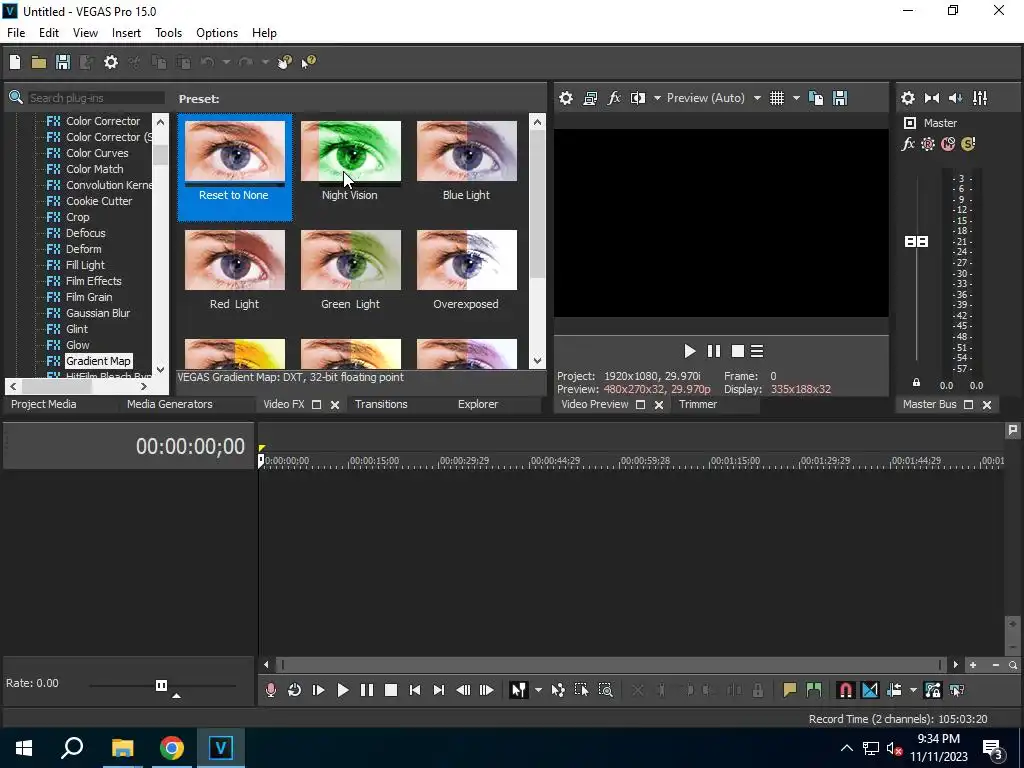1024x768 pixels.
Task: Lock the Master fader channels
Action: pos(916,383)
